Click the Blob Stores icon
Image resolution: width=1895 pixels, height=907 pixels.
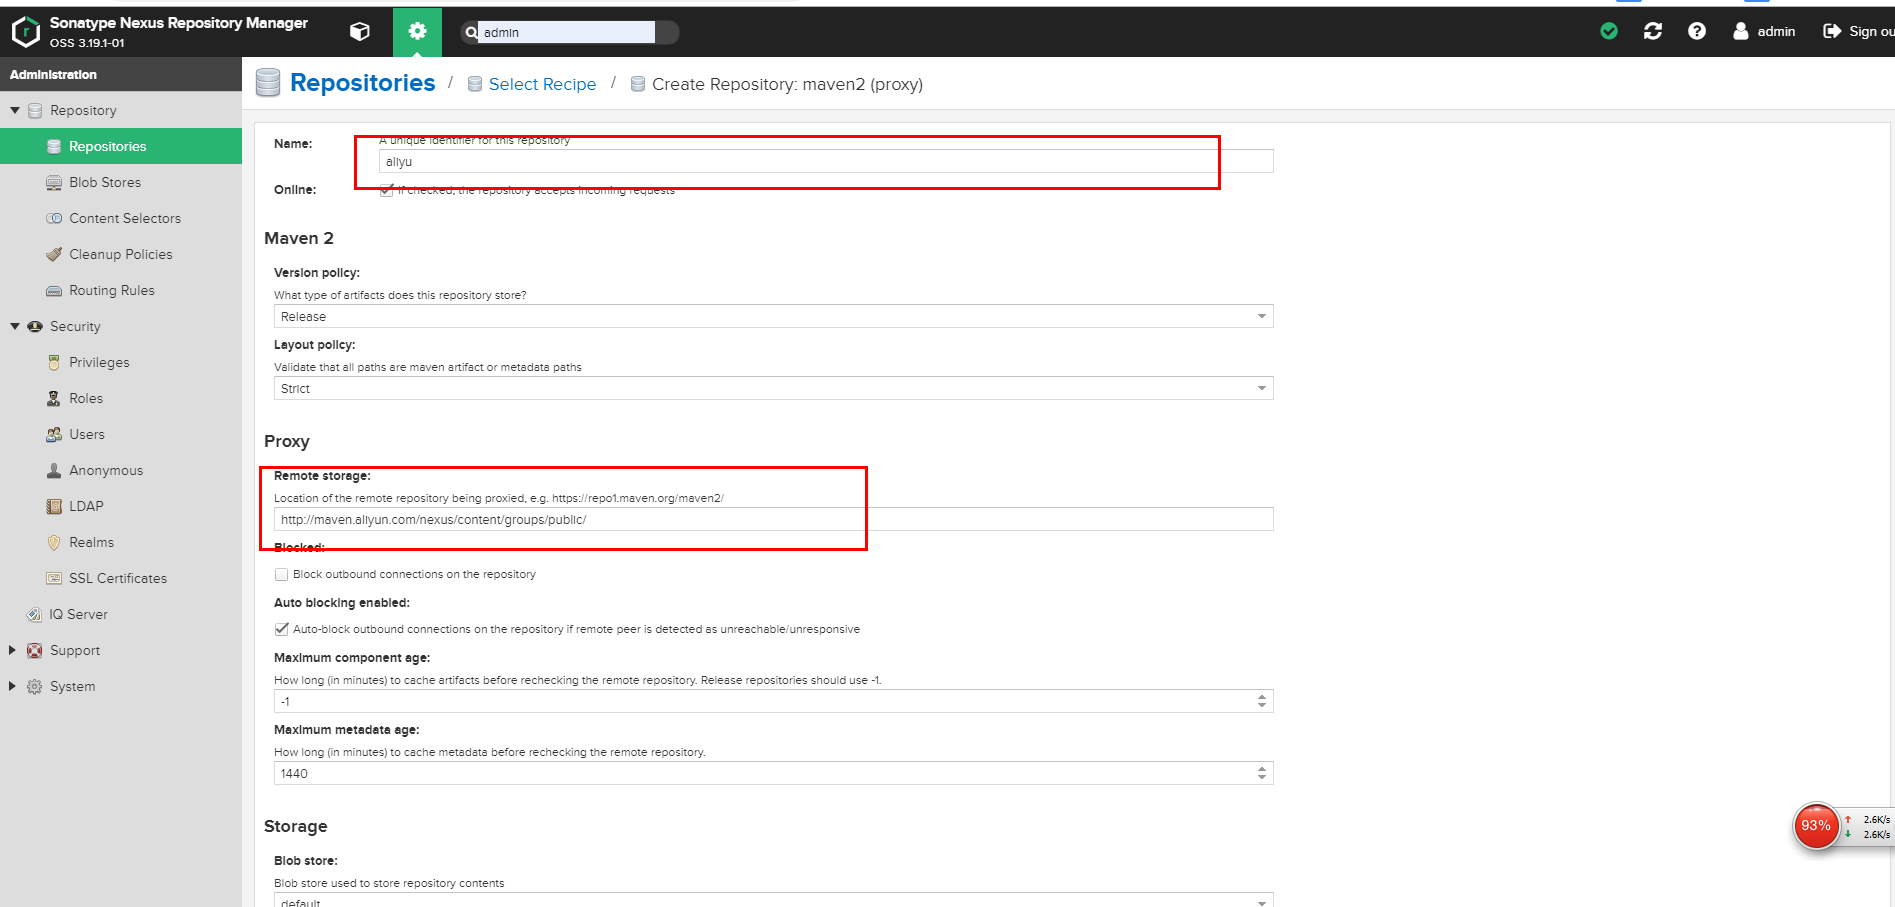tap(54, 182)
